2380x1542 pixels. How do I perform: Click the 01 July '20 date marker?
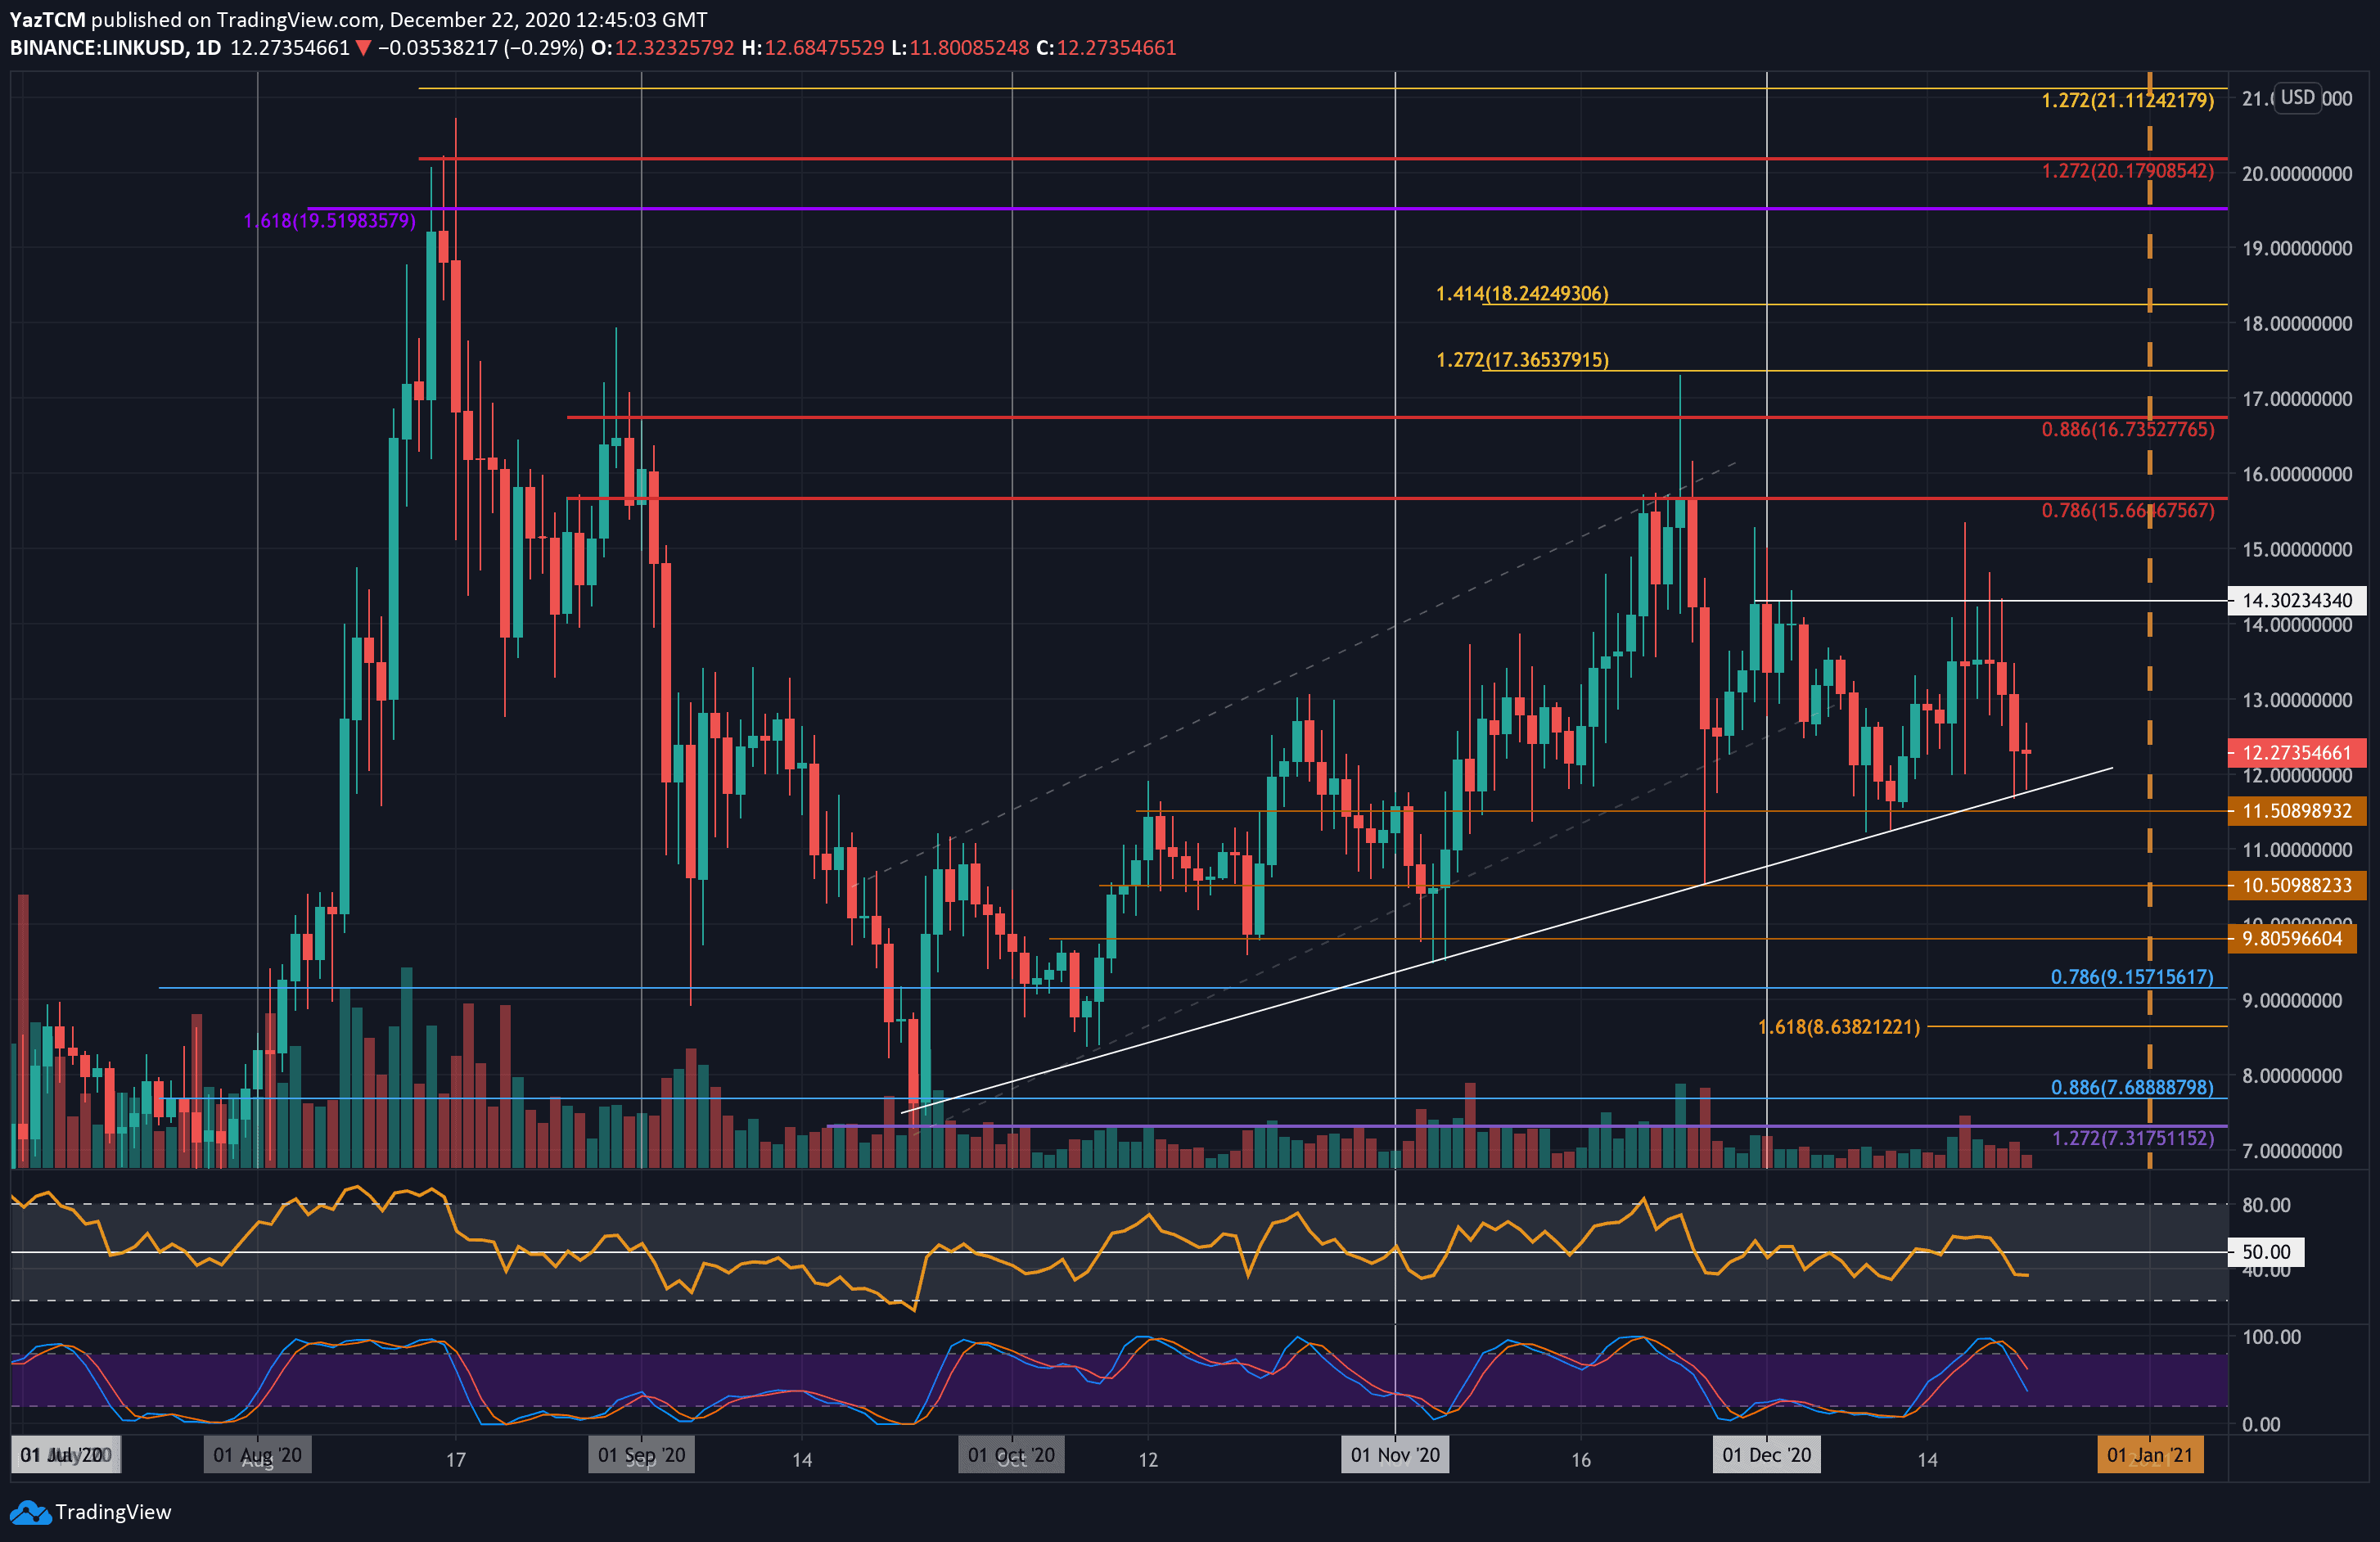click(66, 1455)
